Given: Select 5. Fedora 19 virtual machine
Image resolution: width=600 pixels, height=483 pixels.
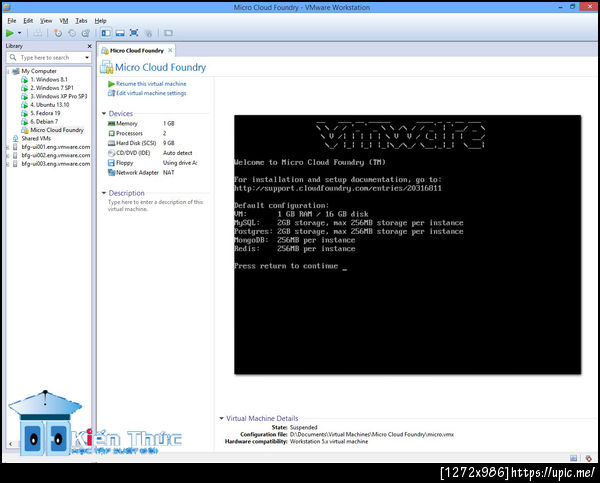Looking at the screenshot, I should [x=45, y=113].
